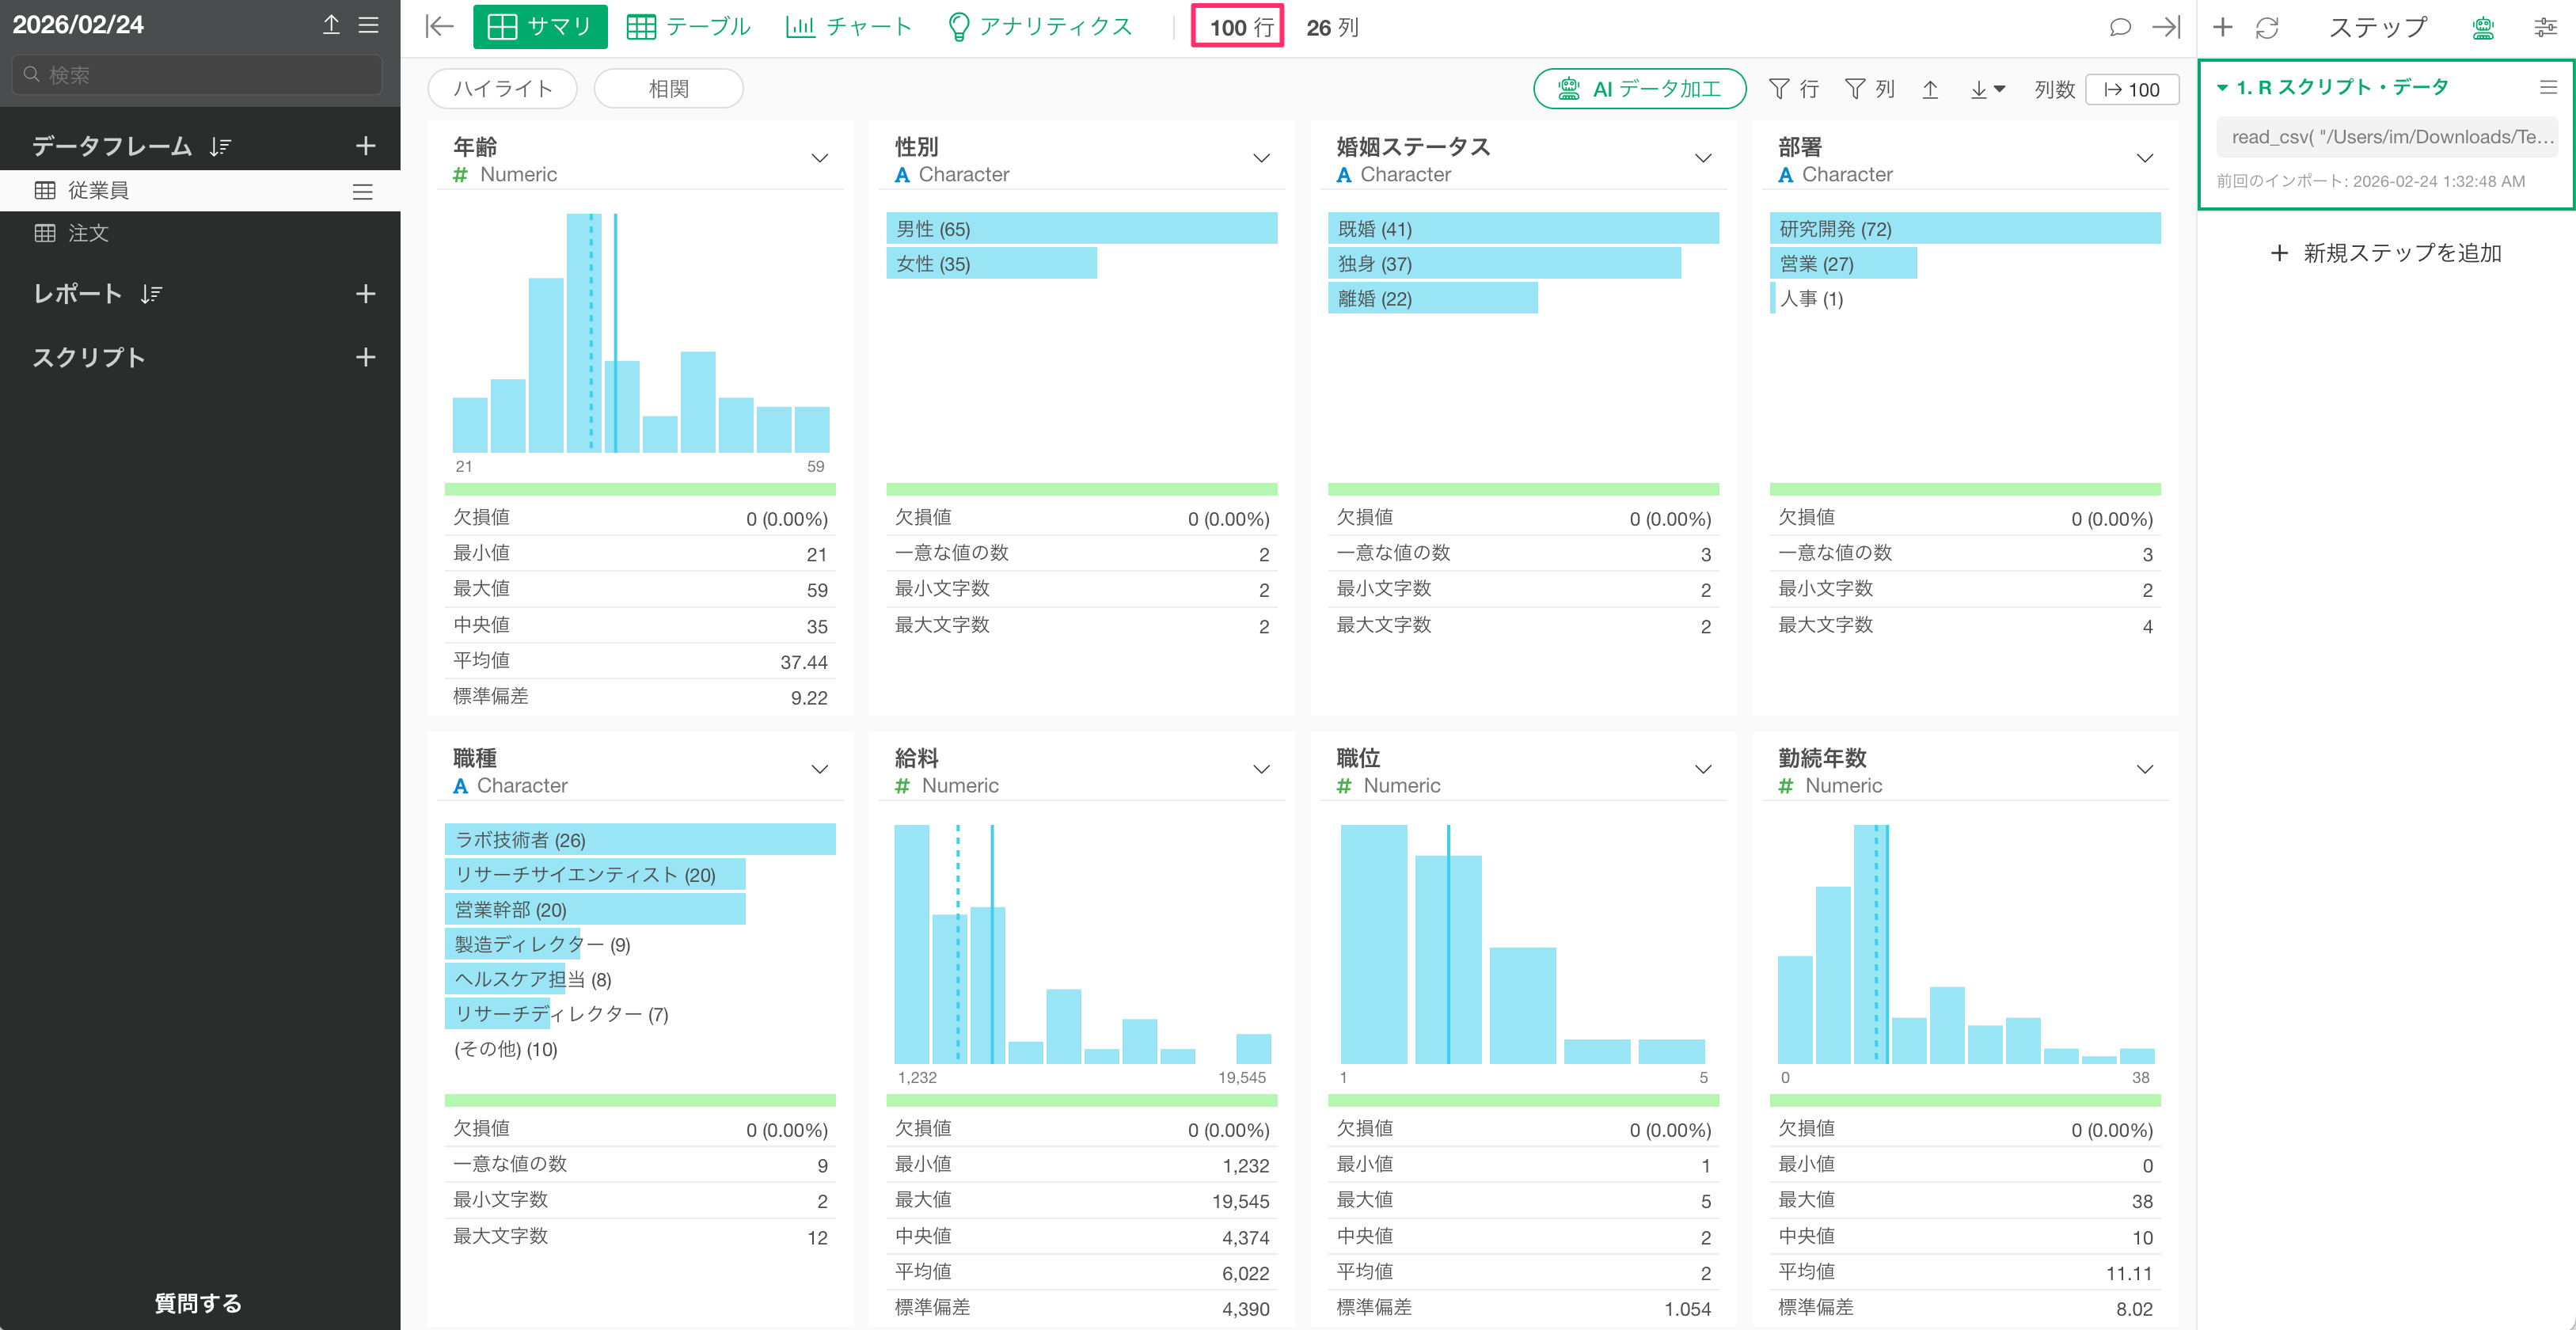The image size is (2576, 1330).
Task: Click the AI robot icon in the steps panel
Action: pos(2482,27)
